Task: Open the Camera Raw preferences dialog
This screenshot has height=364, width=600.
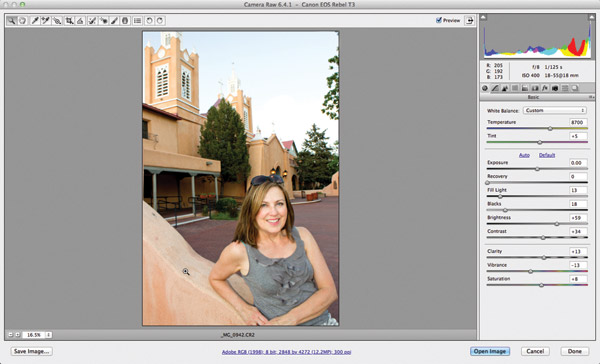Action: click(x=137, y=21)
